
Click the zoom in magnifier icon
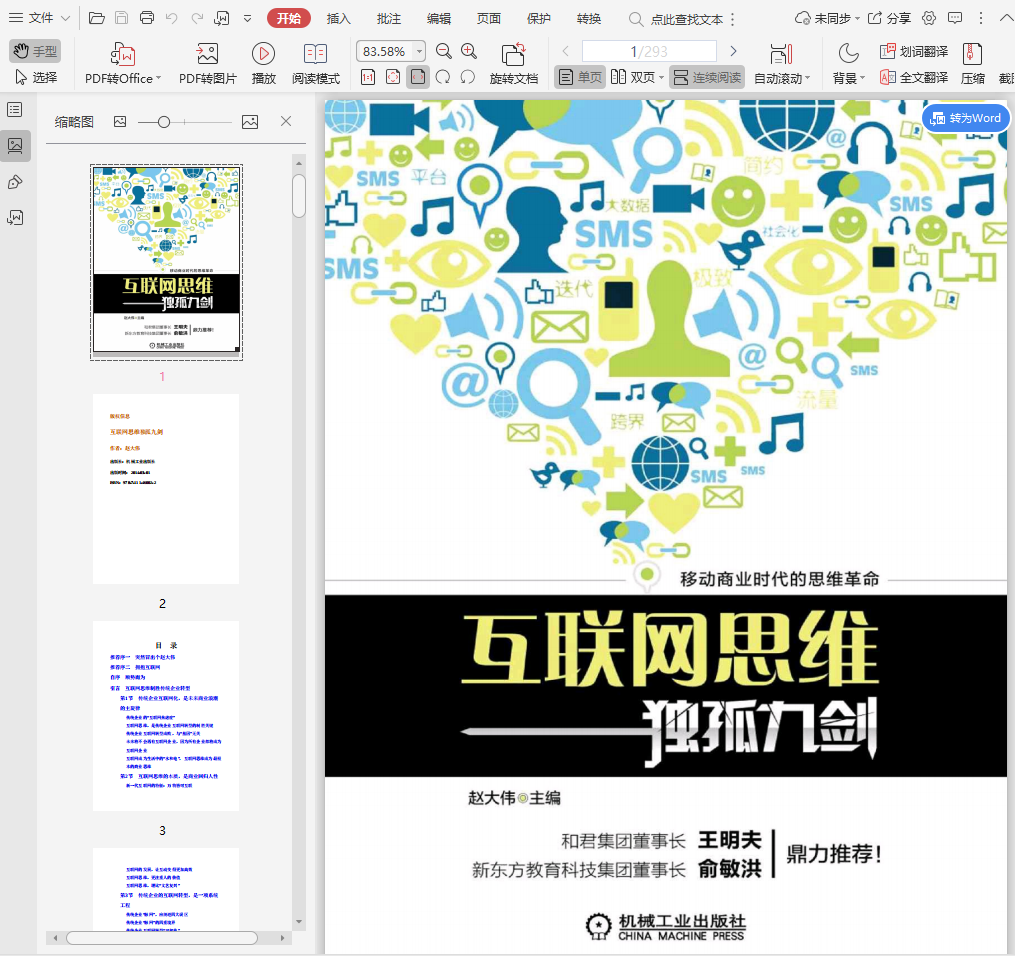click(x=469, y=51)
